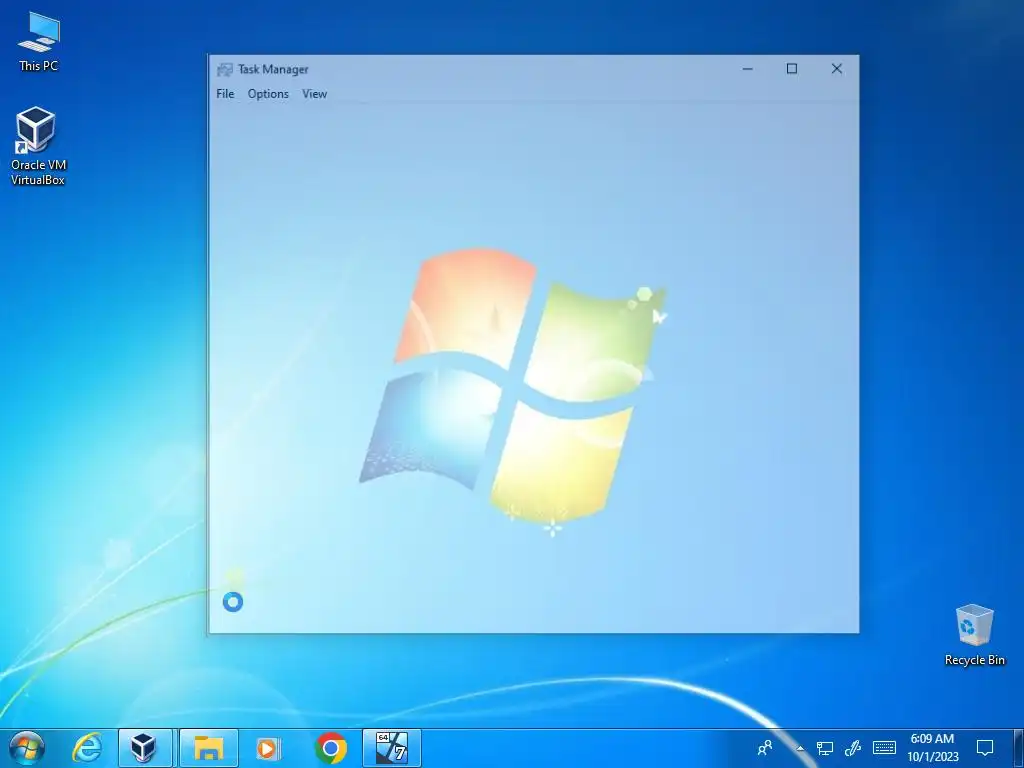Viewport: 1024px width, 768px height.
Task: Open the File menu in Task Manager
Action: (225, 94)
